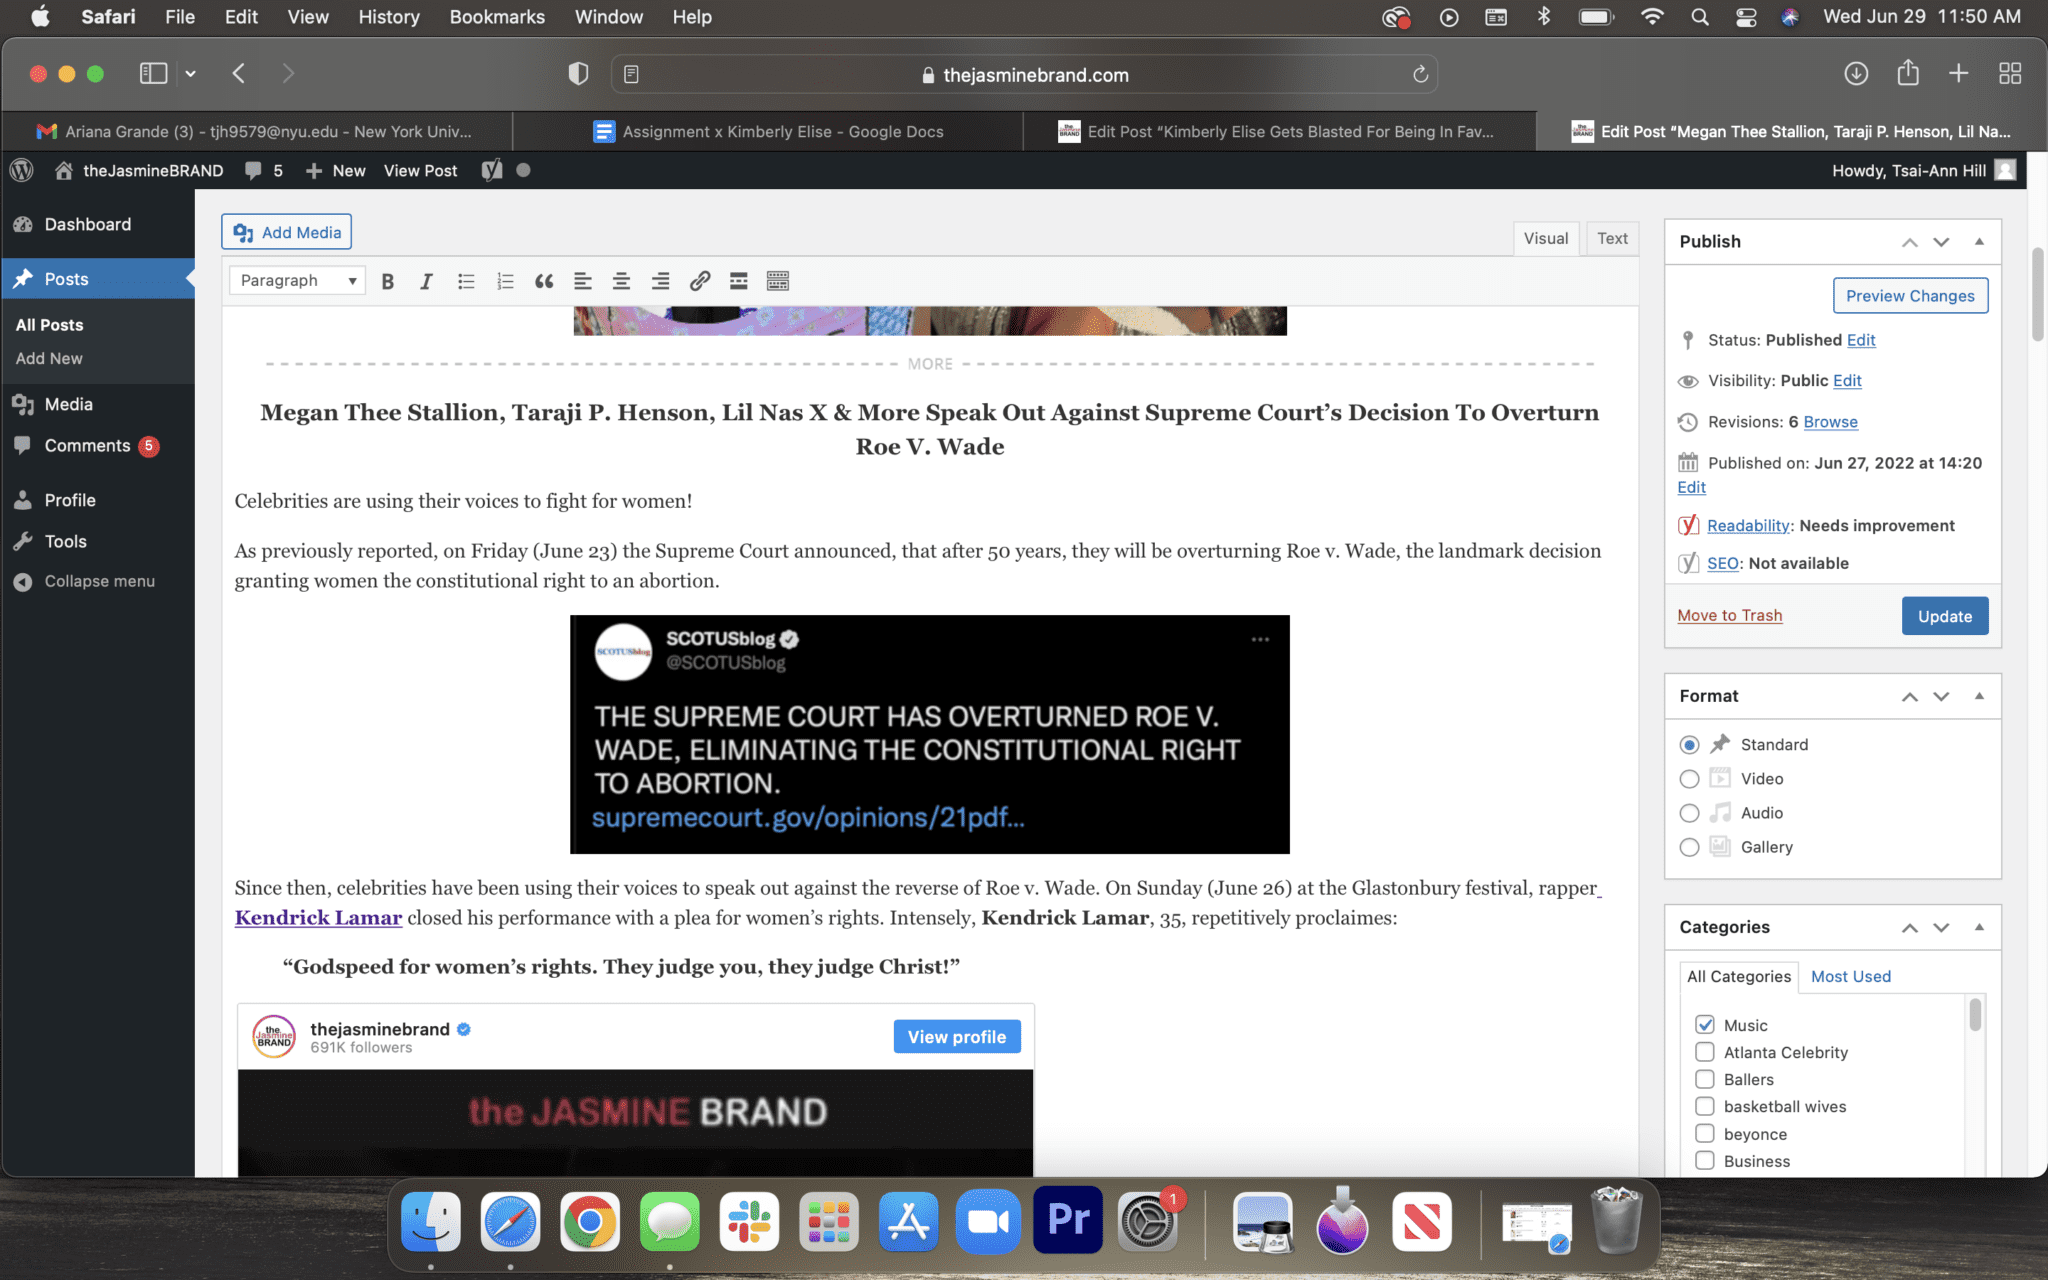Align text left
This screenshot has height=1280, width=2048.
(x=583, y=281)
